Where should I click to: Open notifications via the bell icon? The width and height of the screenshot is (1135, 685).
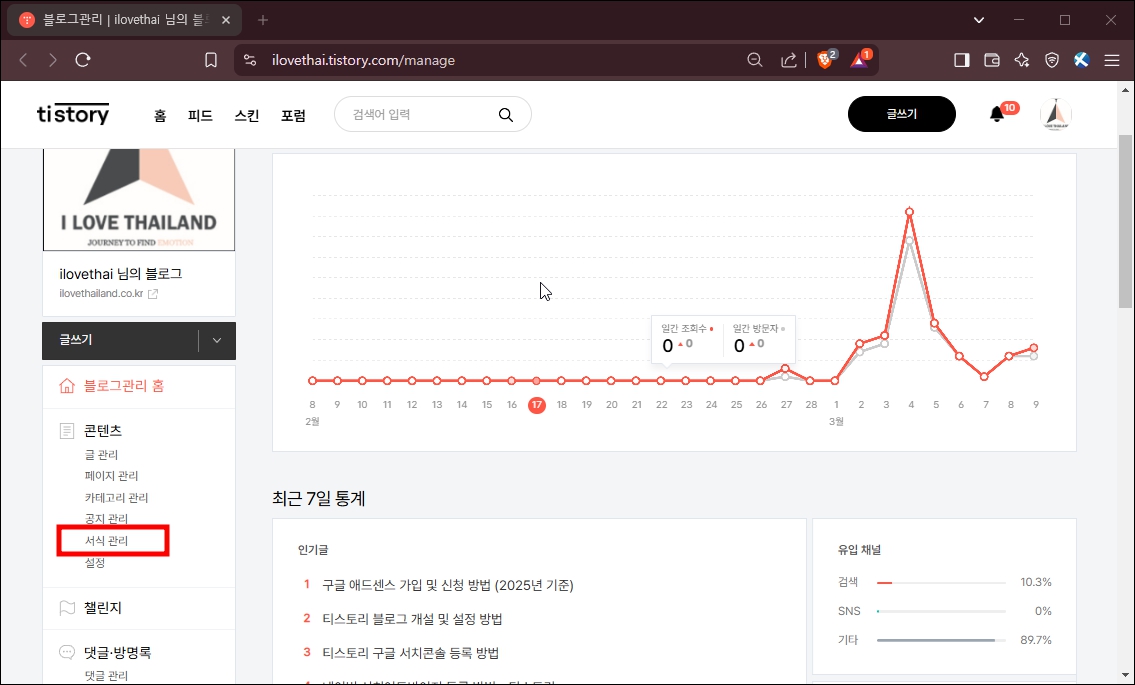[997, 114]
